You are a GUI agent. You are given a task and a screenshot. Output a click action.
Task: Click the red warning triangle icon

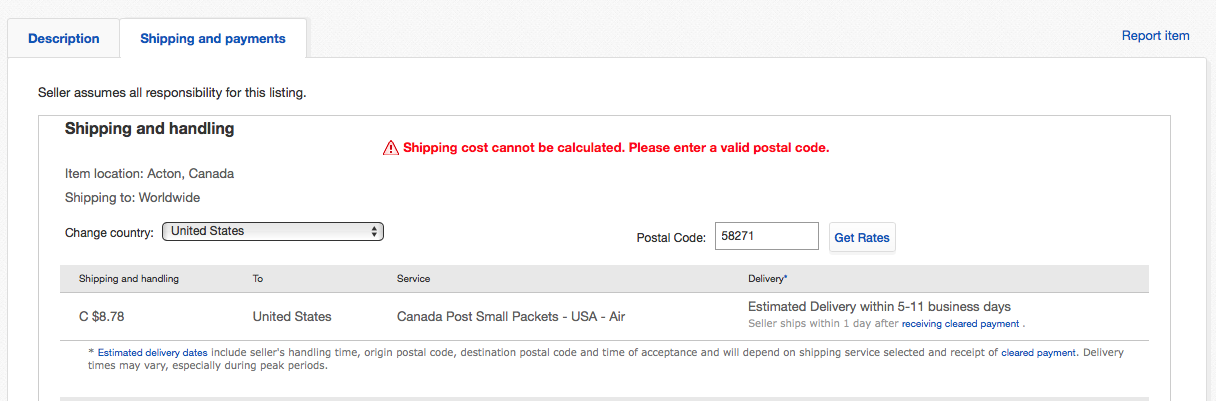pos(391,148)
